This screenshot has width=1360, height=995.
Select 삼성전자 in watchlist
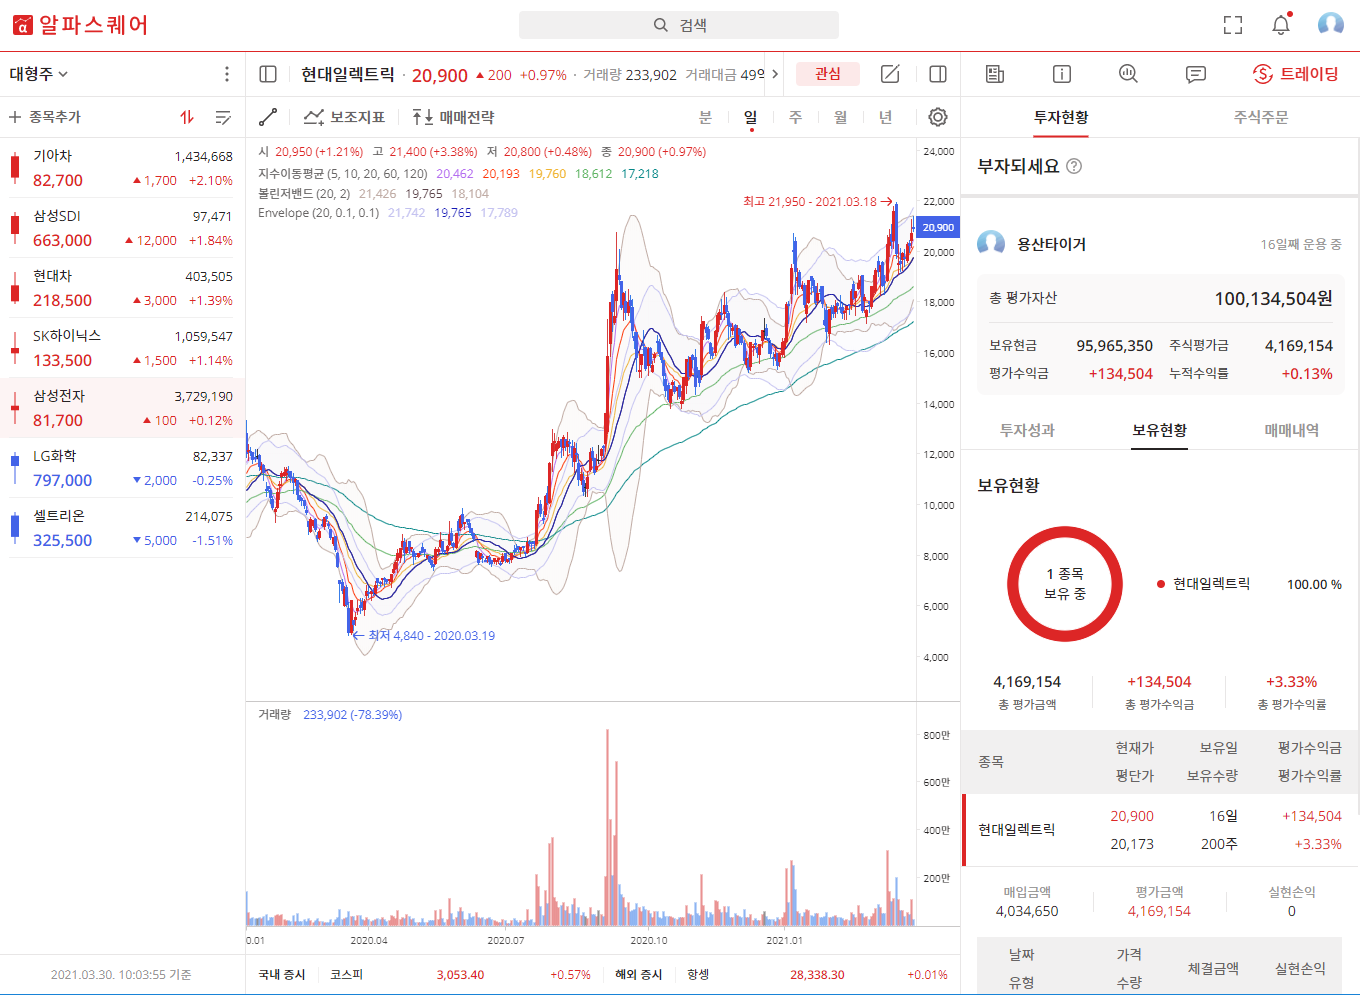(122, 408)
